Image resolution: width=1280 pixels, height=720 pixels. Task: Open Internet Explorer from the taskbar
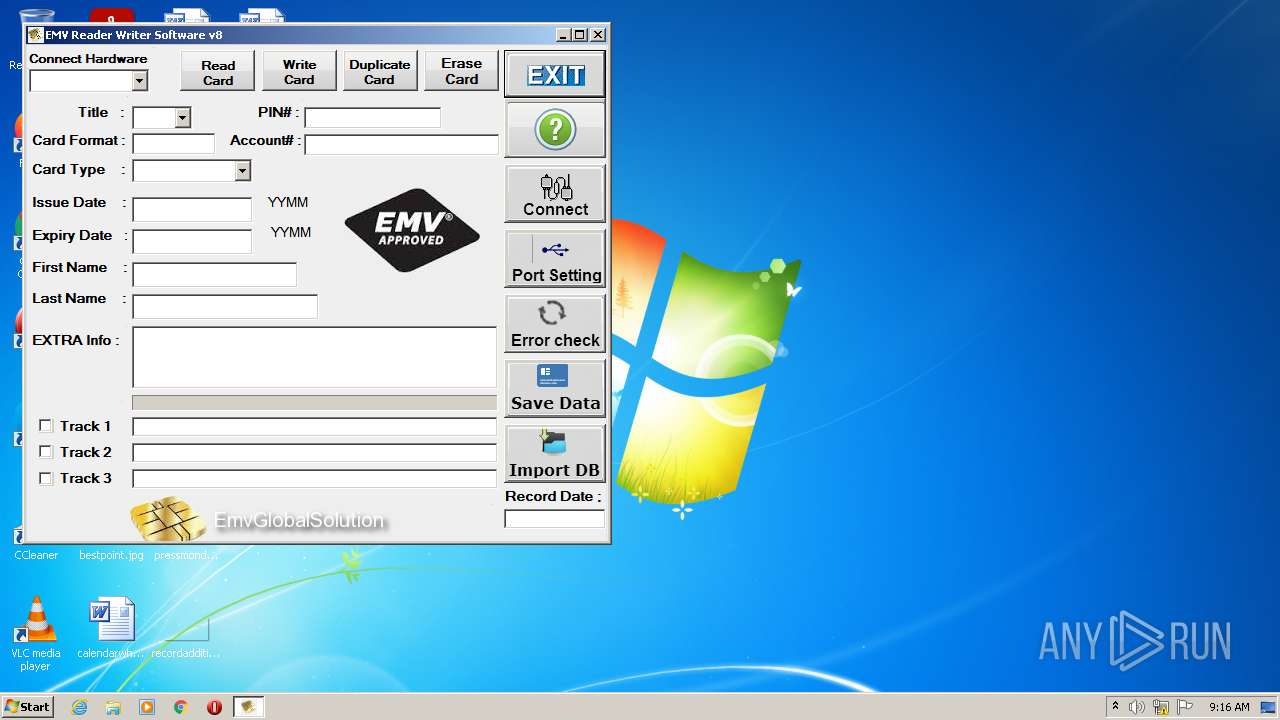(79, 707)
